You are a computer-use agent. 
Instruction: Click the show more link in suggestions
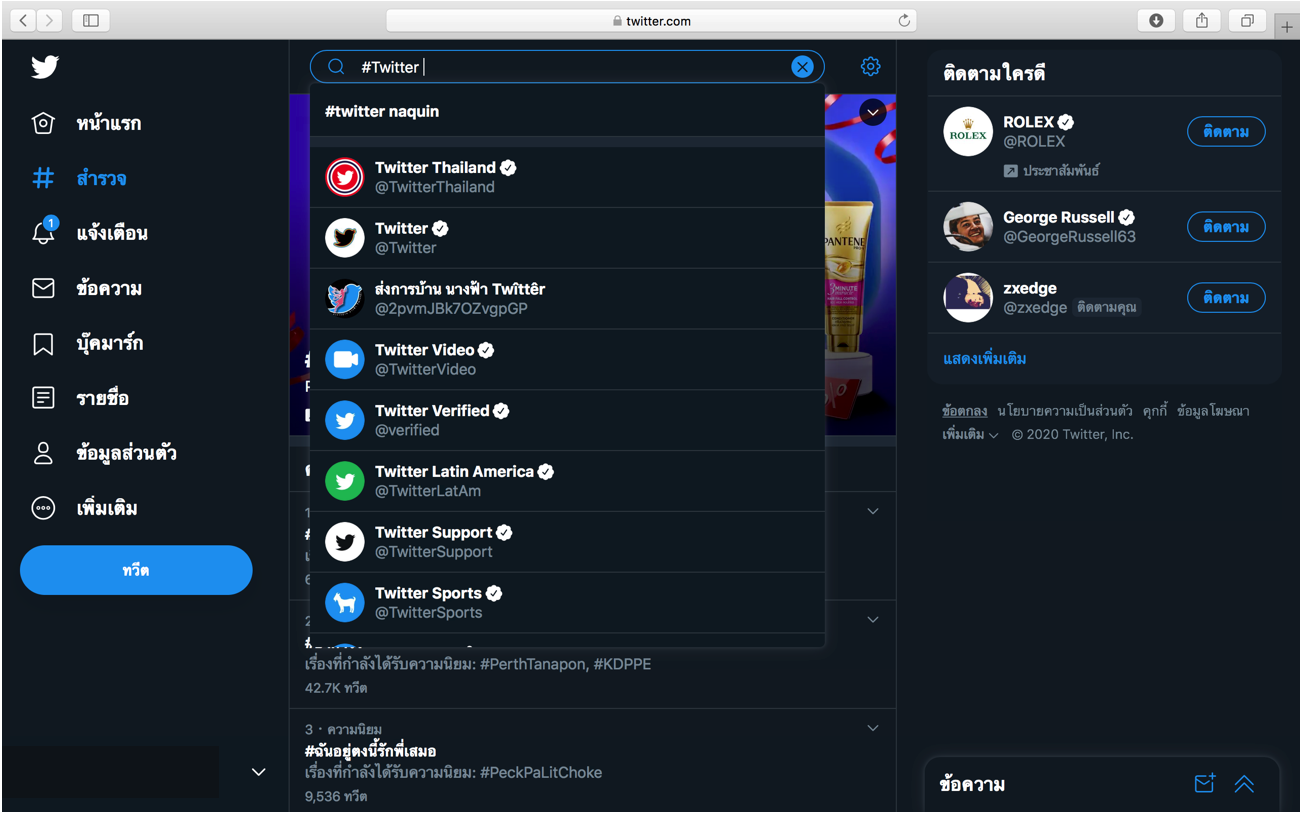[x=984, y=359]
